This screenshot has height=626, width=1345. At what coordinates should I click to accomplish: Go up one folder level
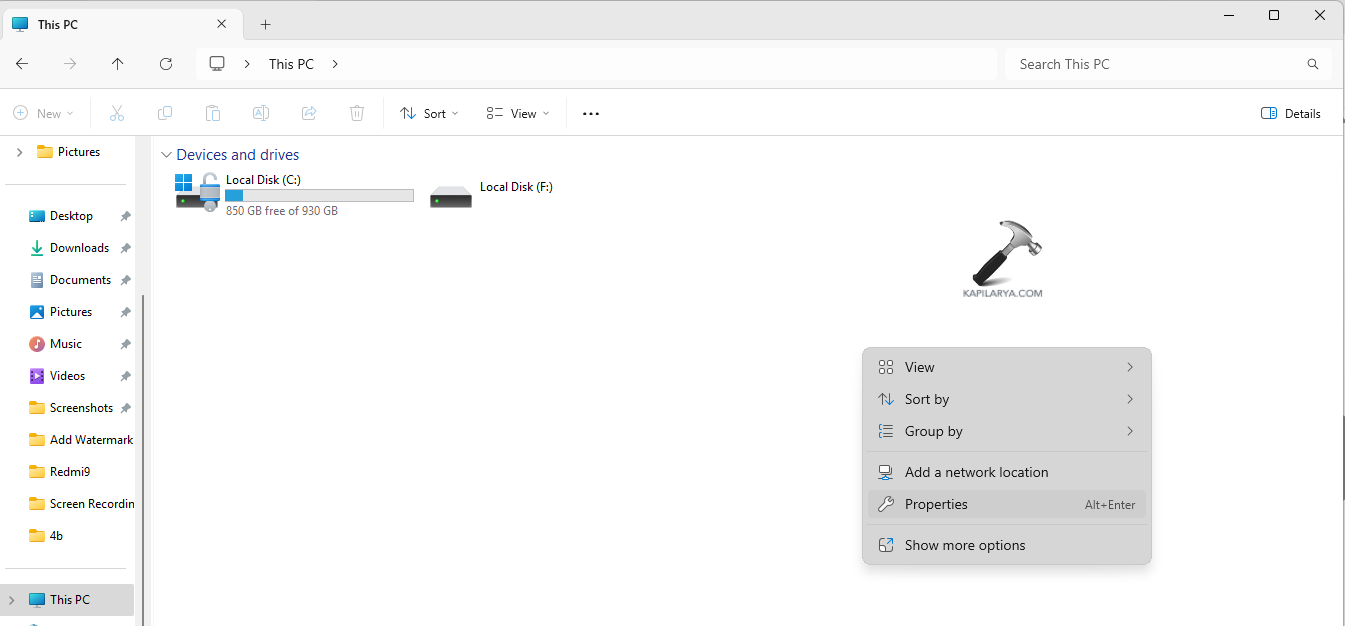(x=118, y=64)
